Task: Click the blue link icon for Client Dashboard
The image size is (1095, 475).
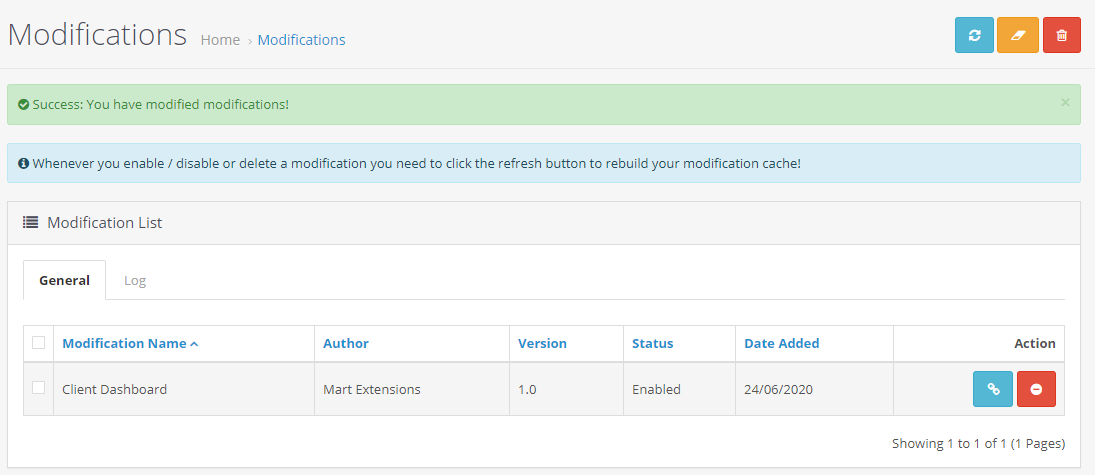Action: 993,389
